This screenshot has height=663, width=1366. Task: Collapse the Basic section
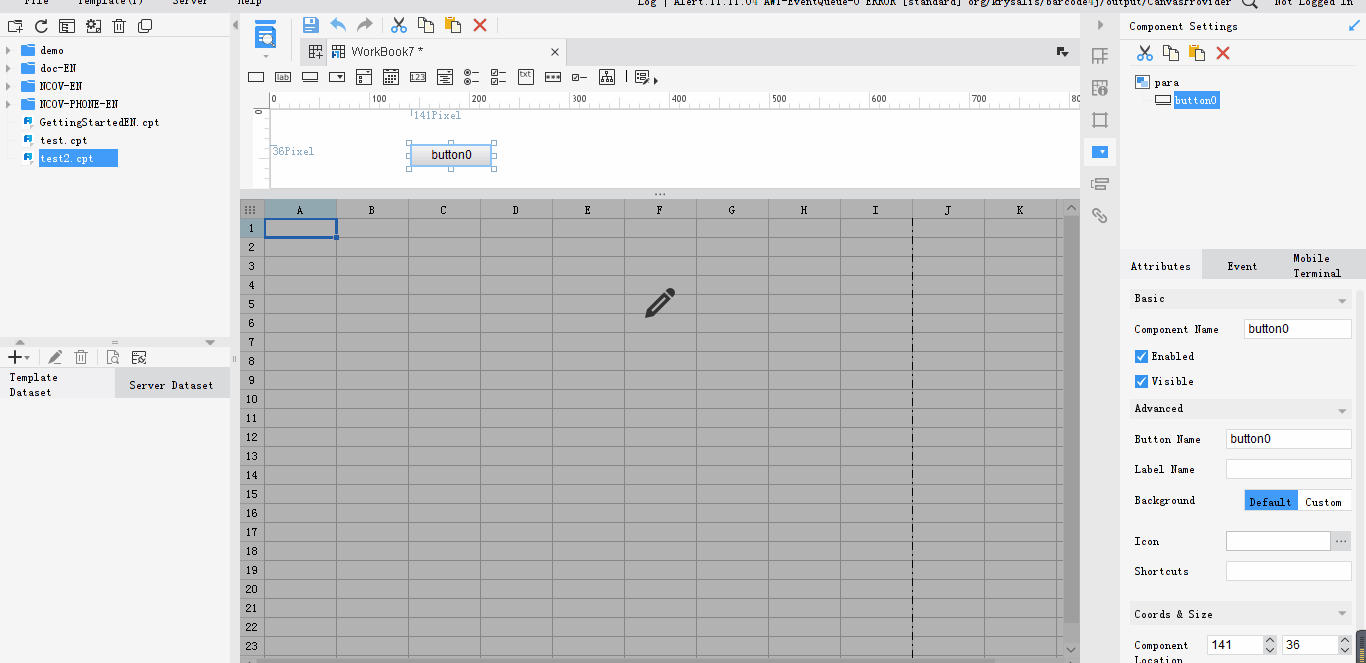(1342, 300)
